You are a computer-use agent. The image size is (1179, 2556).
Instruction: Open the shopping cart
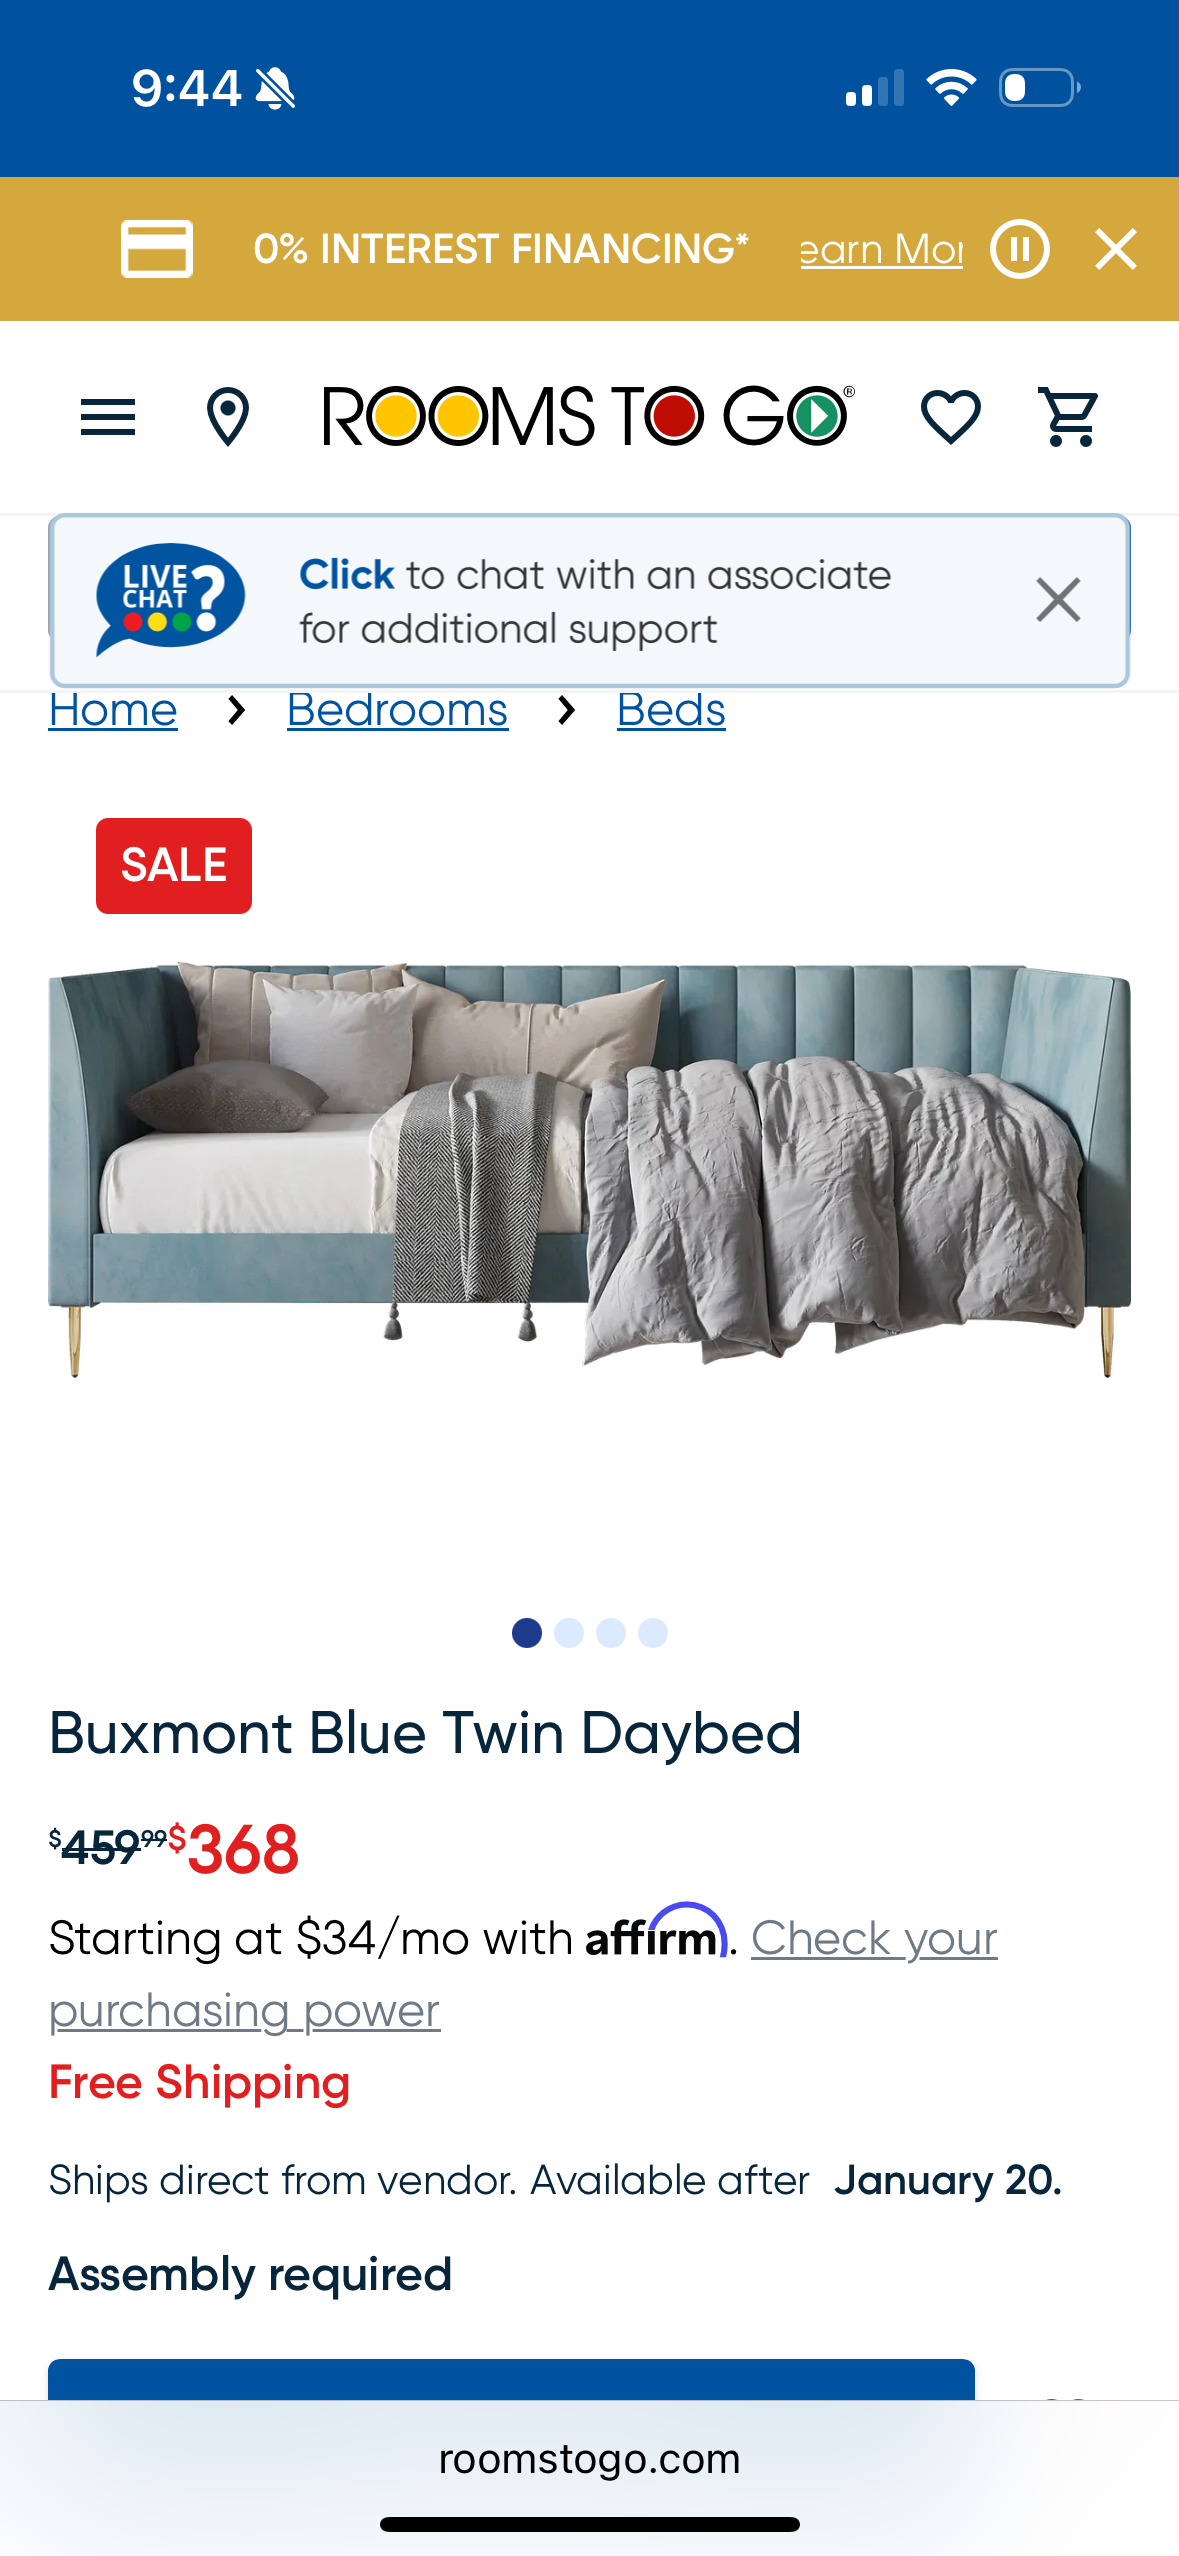point(1070,417)
